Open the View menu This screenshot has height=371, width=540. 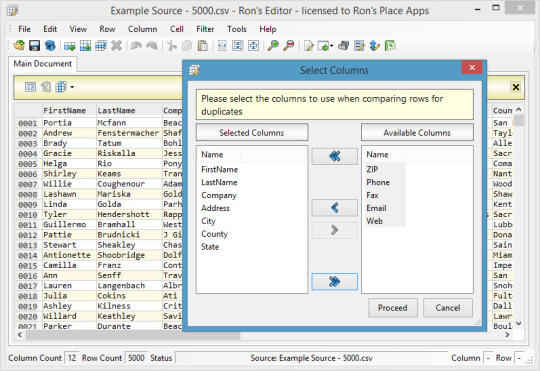point(78,29)
